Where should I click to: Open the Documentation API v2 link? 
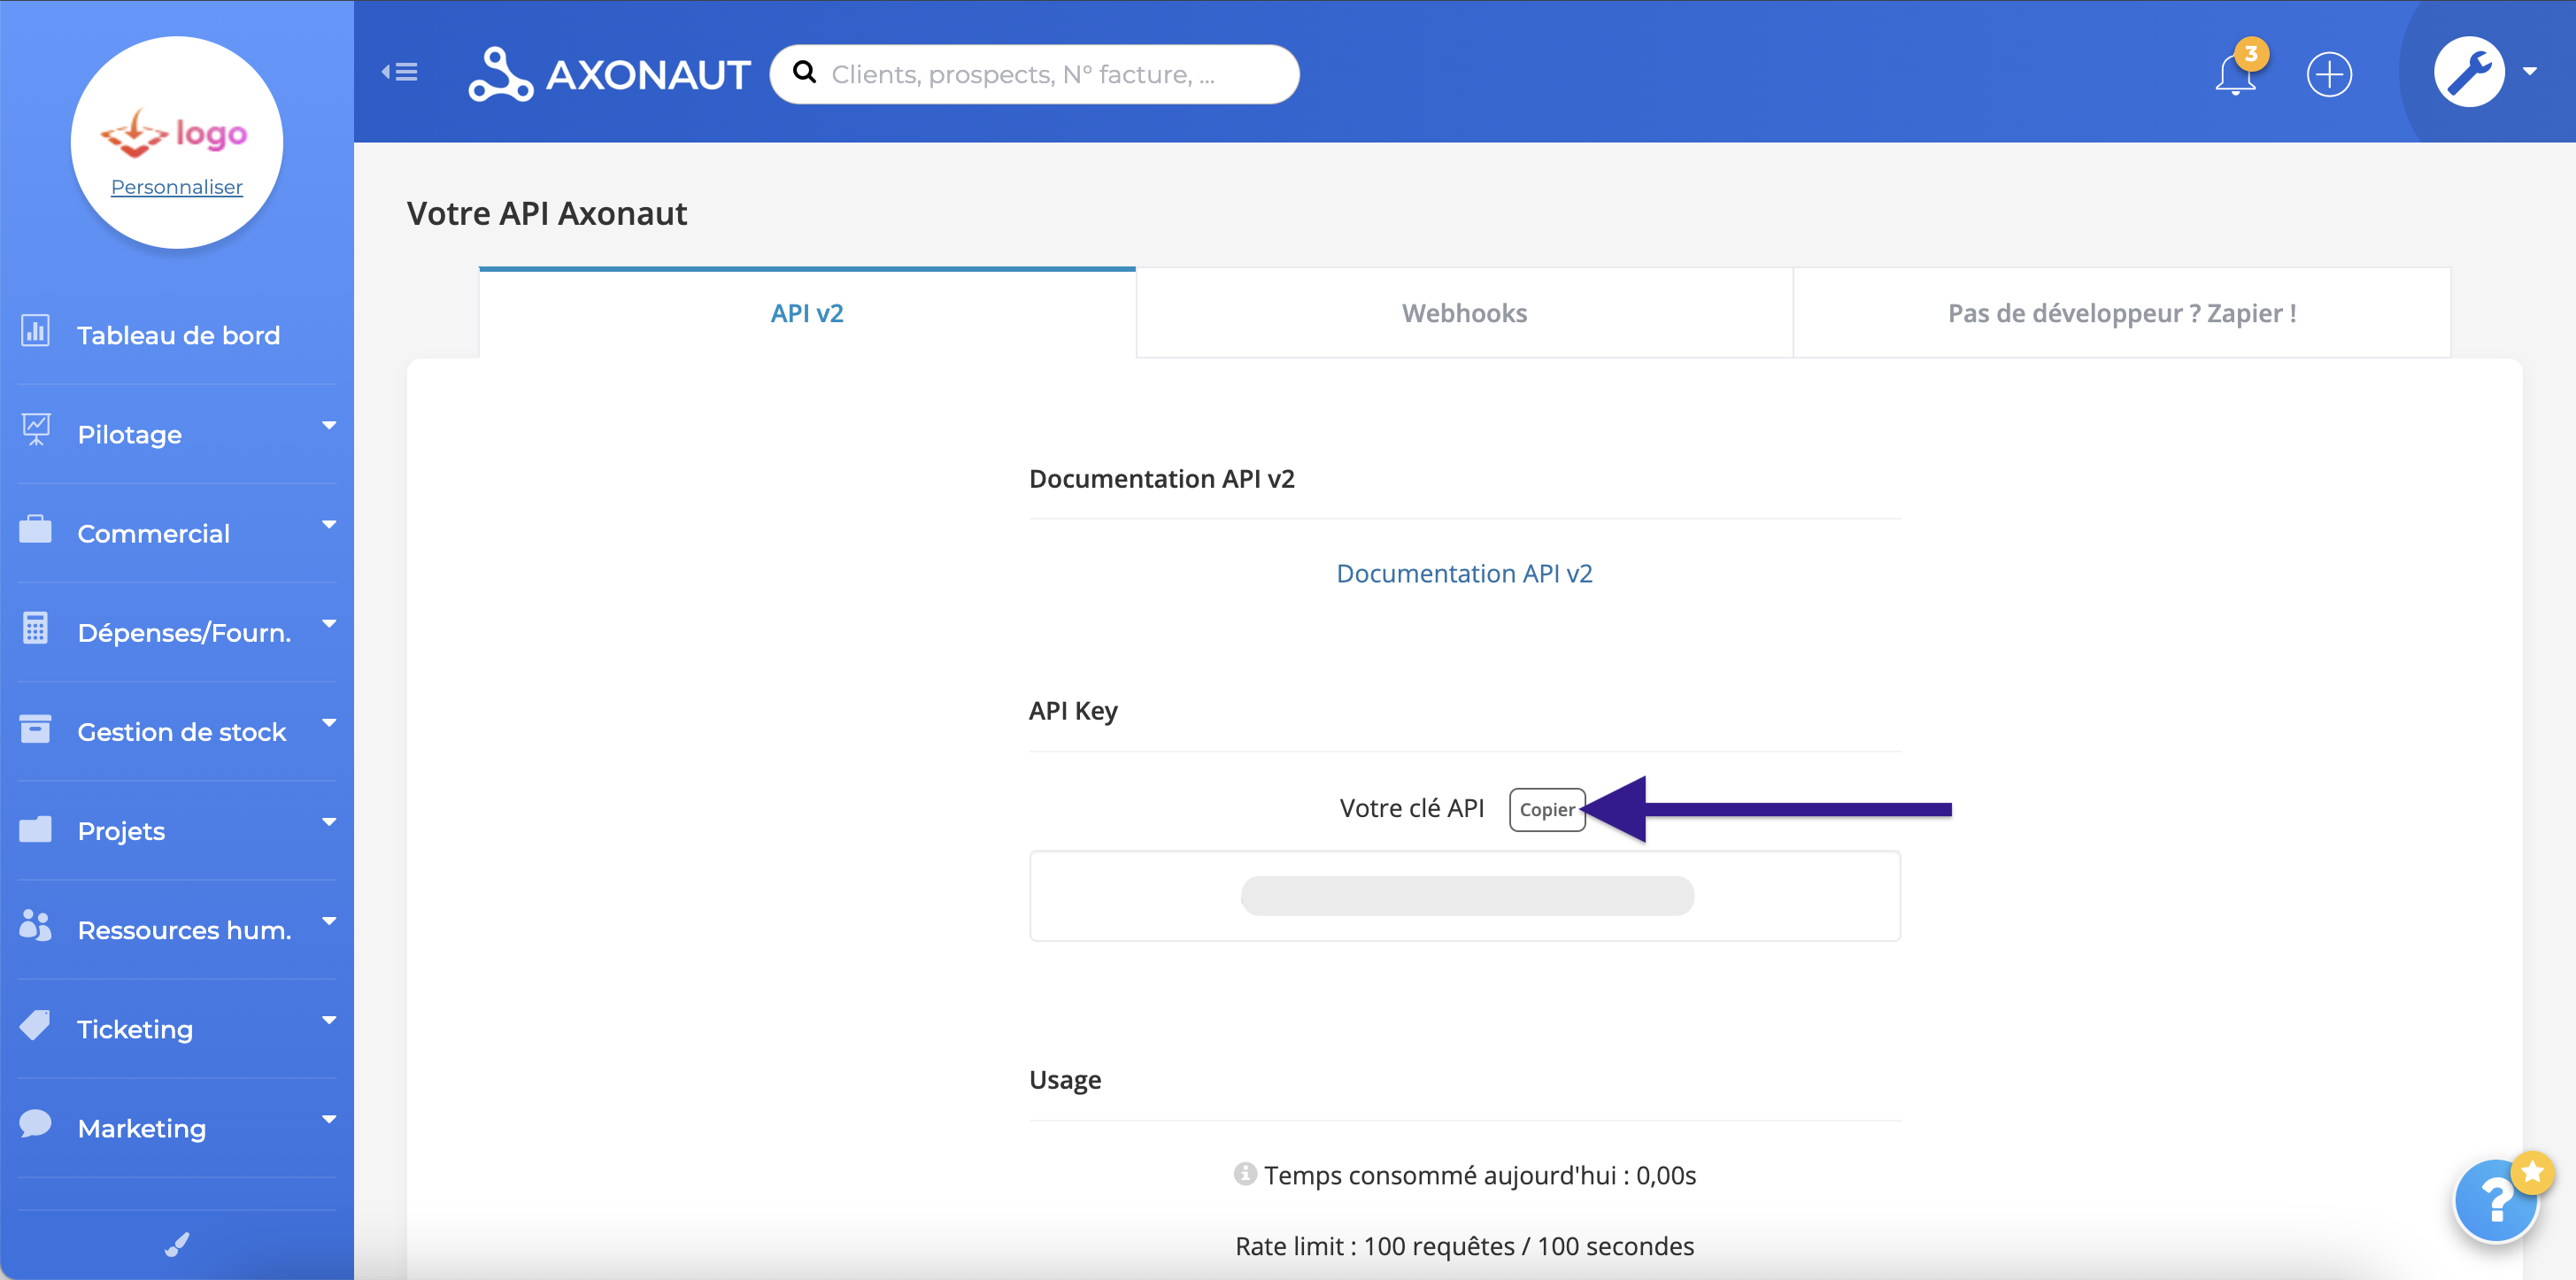coord(1464,573)
